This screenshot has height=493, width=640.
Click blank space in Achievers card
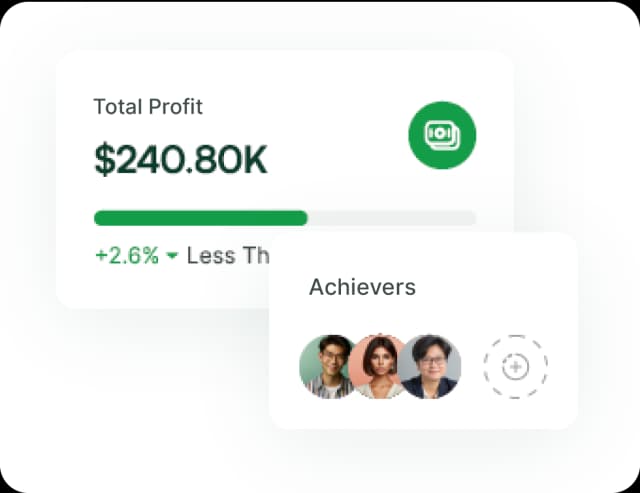click(500, 290)
